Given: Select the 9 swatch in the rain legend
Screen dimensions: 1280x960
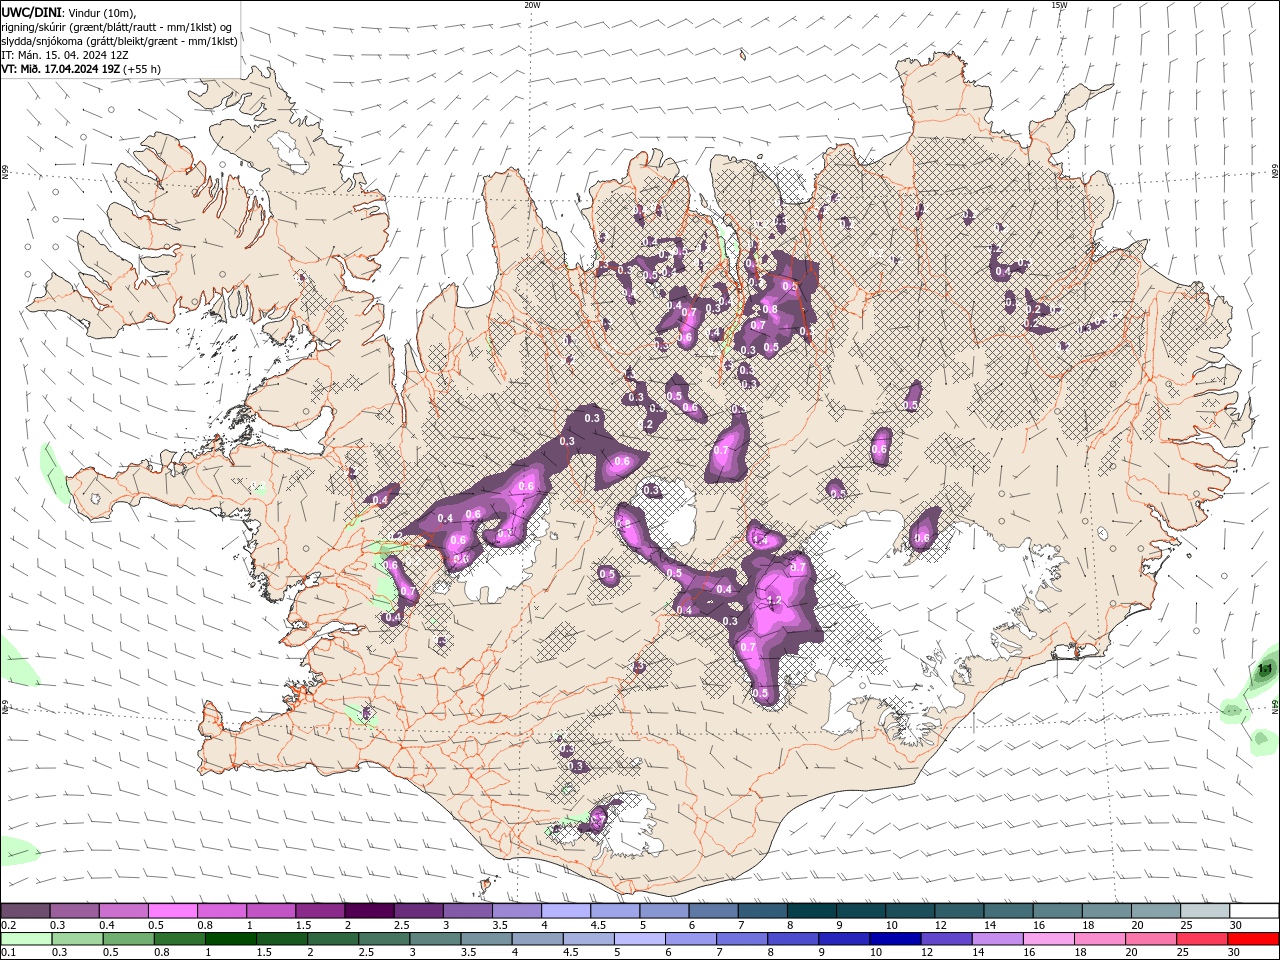Looking at the screenshot, I should (845, 938).
